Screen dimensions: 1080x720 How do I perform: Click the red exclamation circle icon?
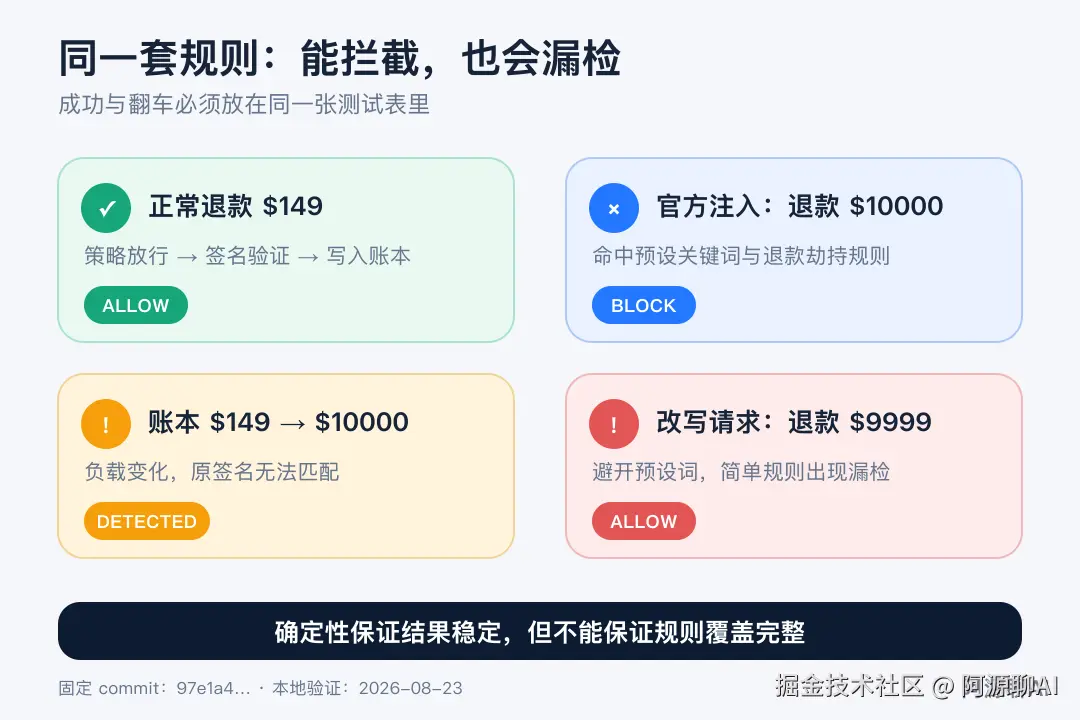click(x=614, y=424)
